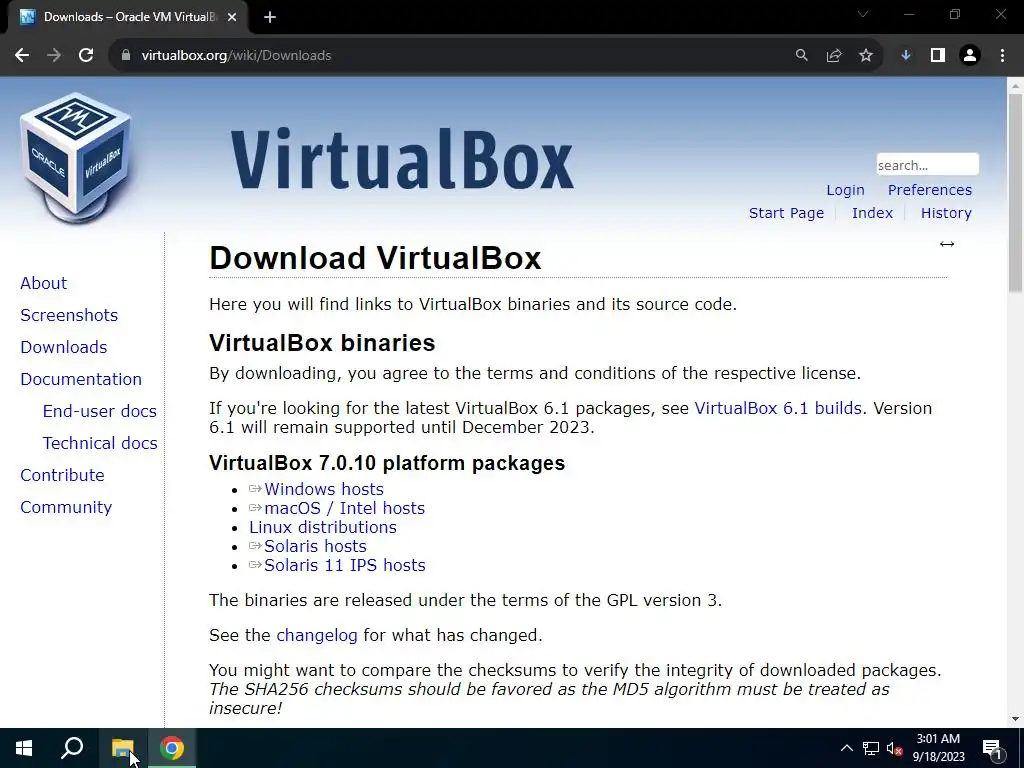This screenshot has height=768, width=1024.
Task: Bookmark this page with star icon
Action: (866, 56)
